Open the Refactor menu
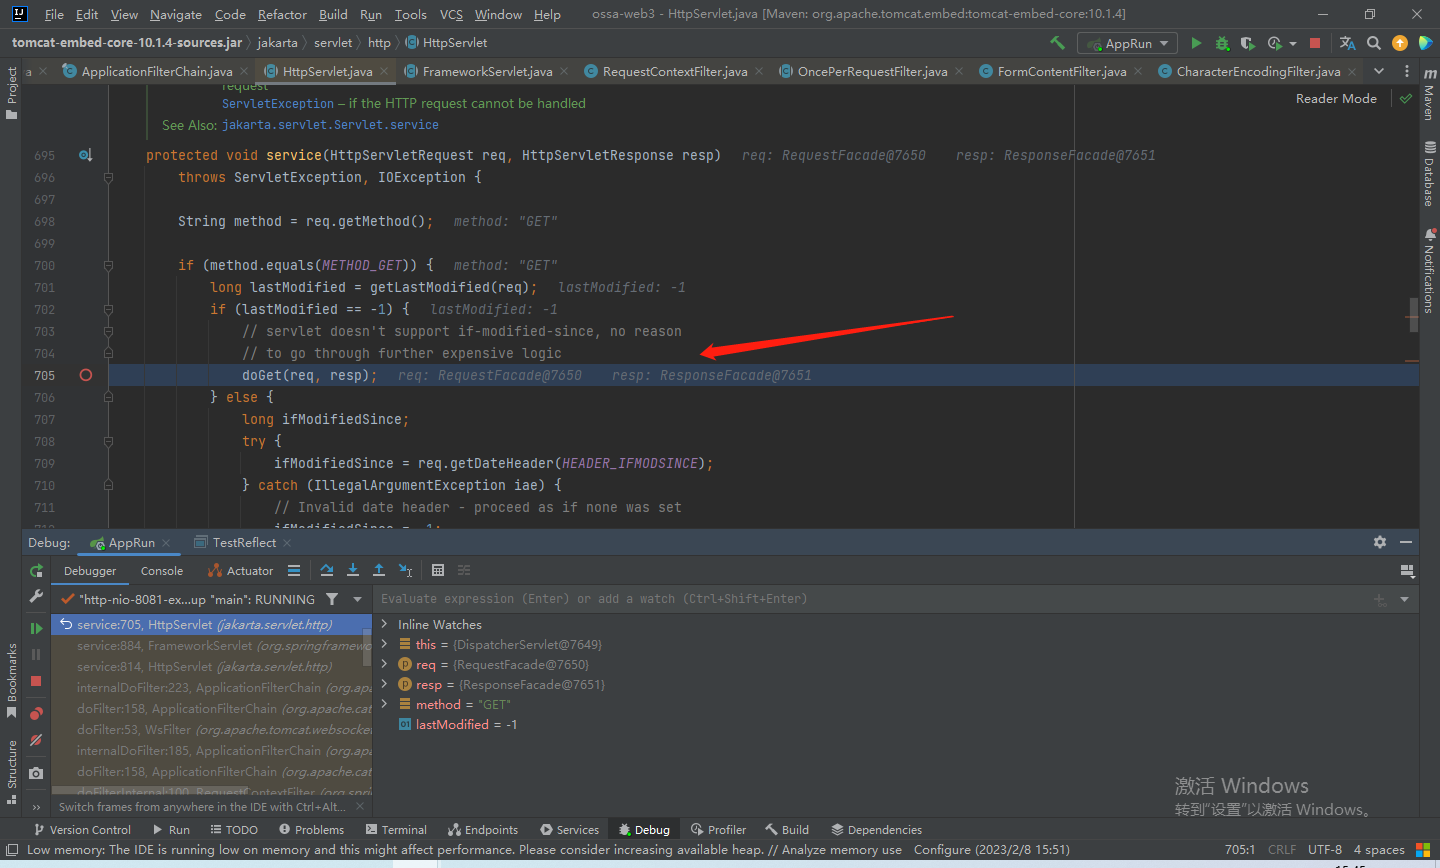This screenshot has height=868, width=1440. point(282,14)
